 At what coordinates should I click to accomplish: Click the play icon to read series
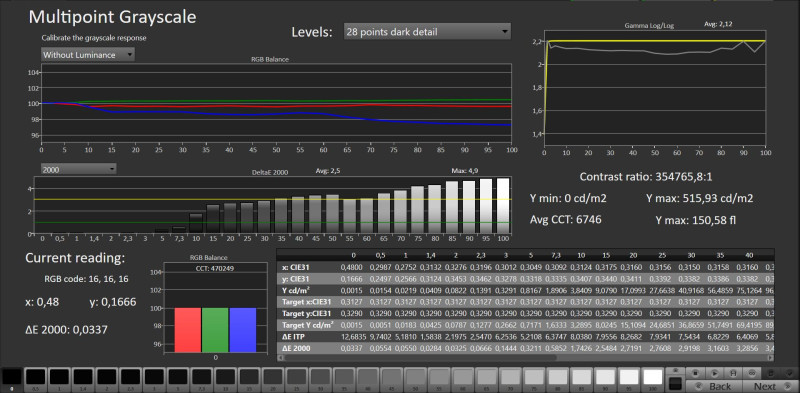pyautogui.click(x=715, y=373)
